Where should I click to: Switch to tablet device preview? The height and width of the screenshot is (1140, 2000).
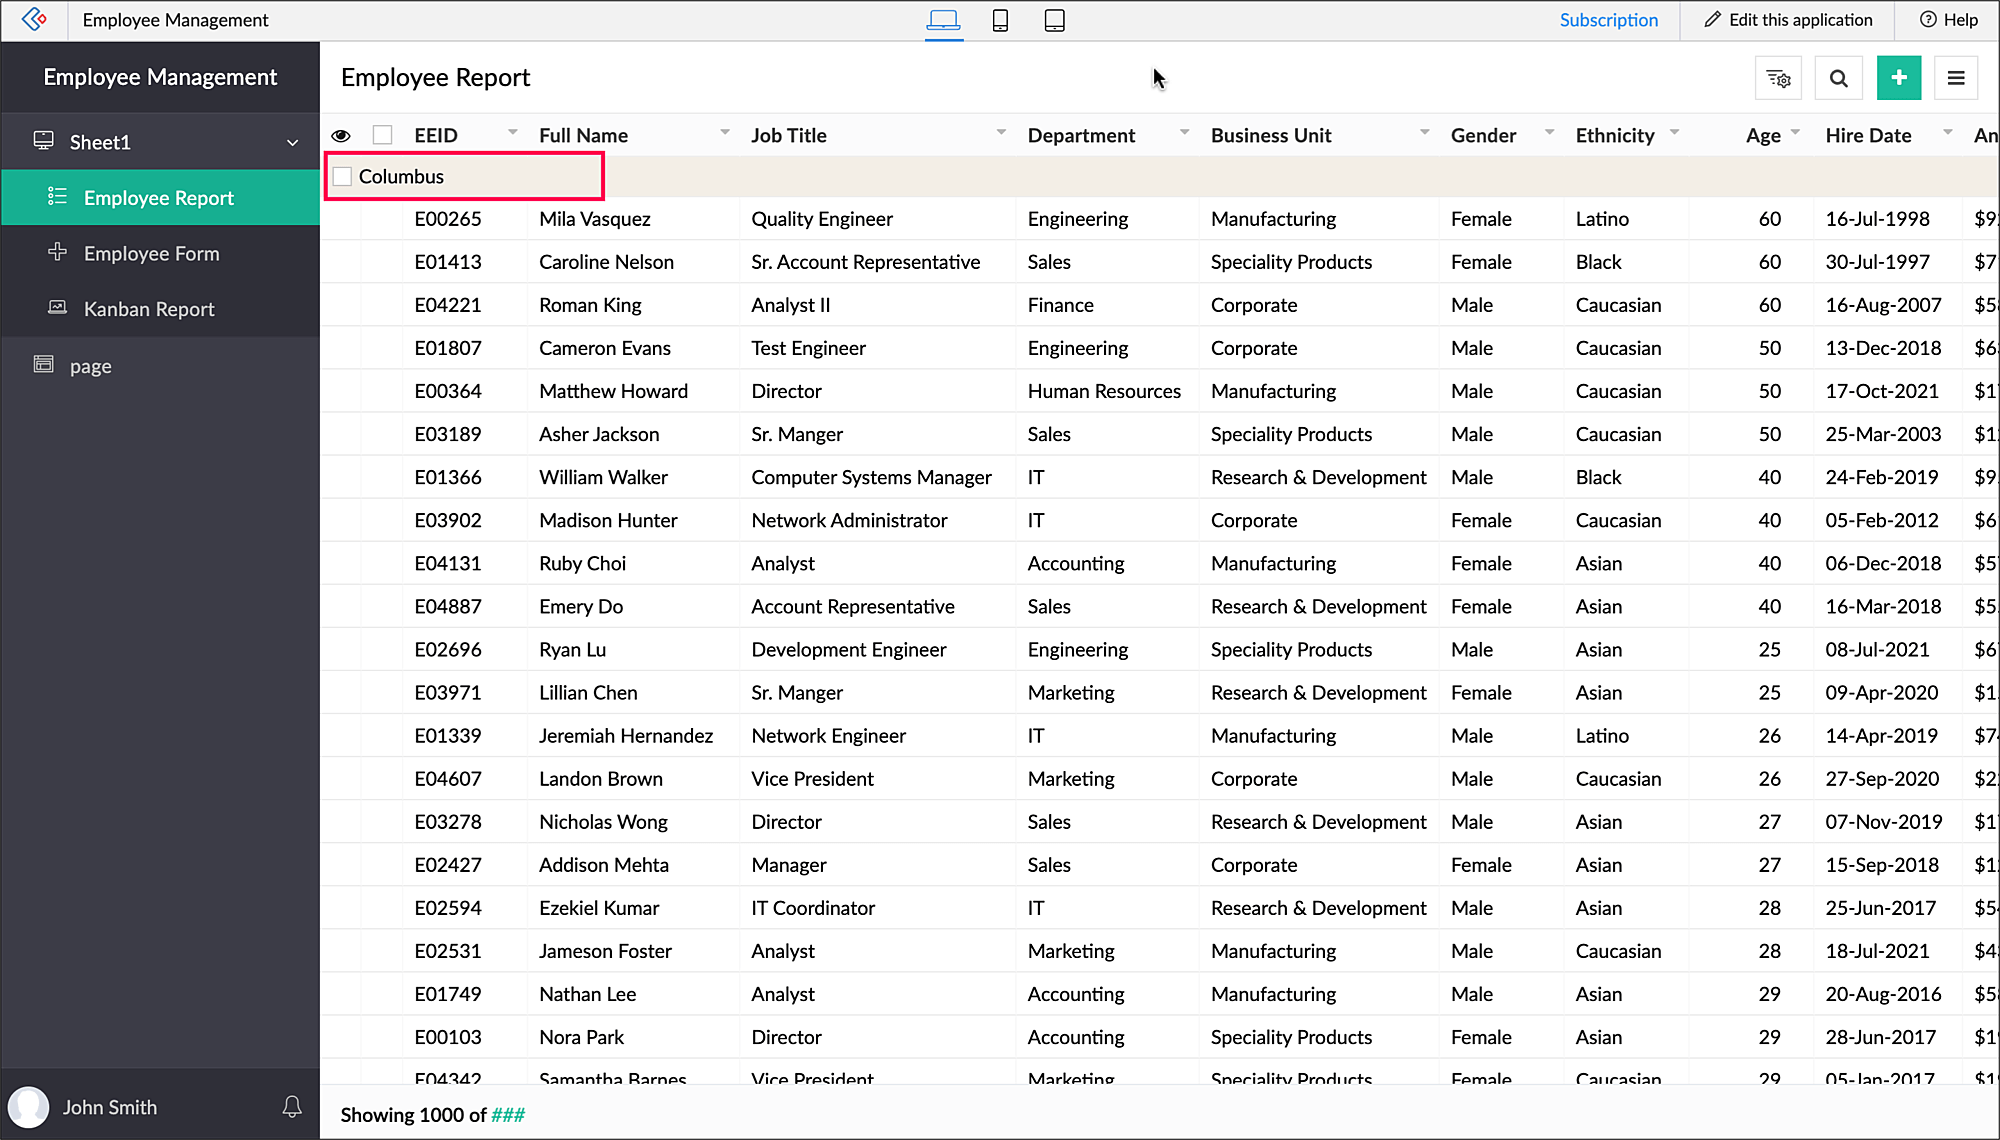(x=1054, y=20)
